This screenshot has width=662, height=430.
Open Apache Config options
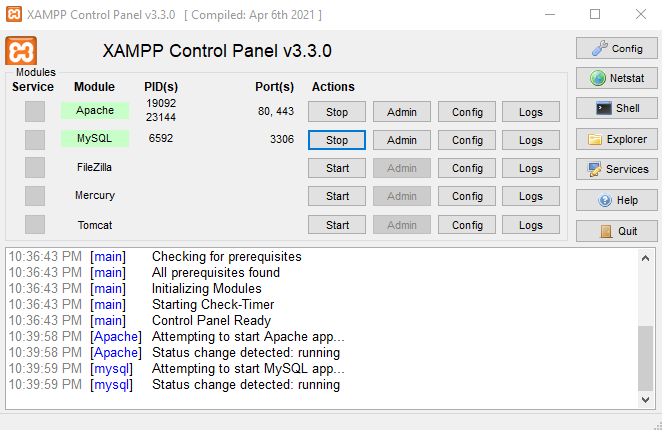[x=467, y=112]
